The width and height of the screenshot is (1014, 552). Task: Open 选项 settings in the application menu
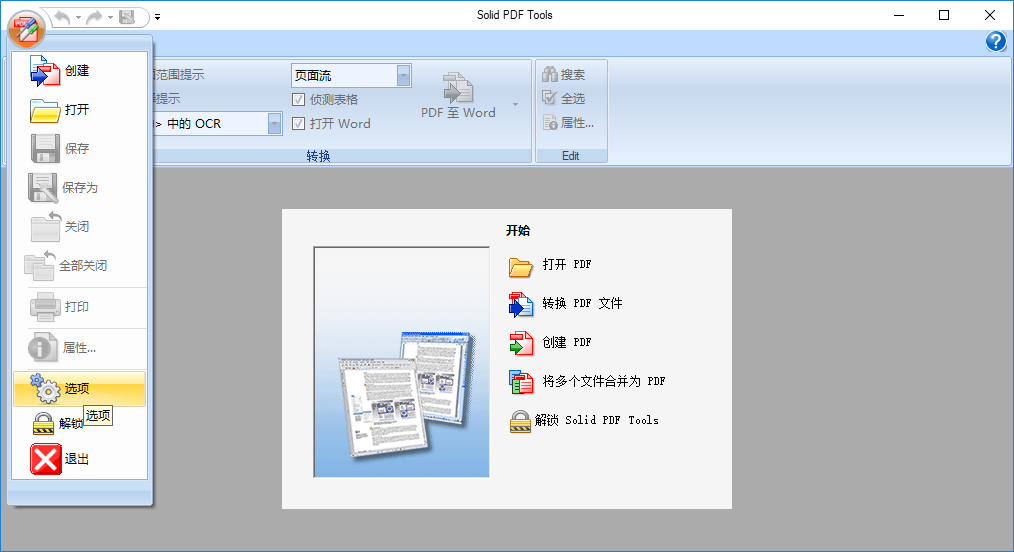[x=80, y=388]
